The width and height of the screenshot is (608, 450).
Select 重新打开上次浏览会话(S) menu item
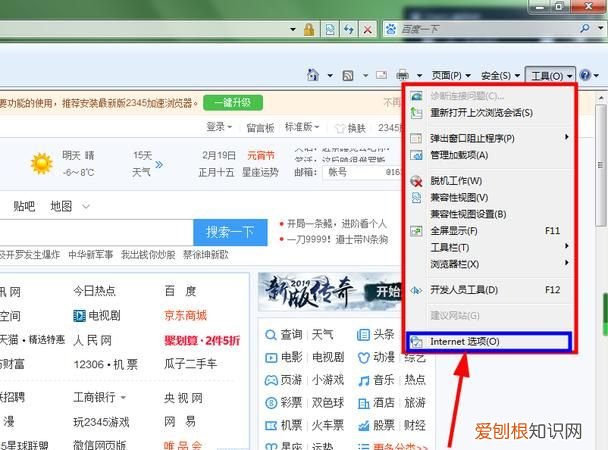pyautogui.click(x=490, y=113)
